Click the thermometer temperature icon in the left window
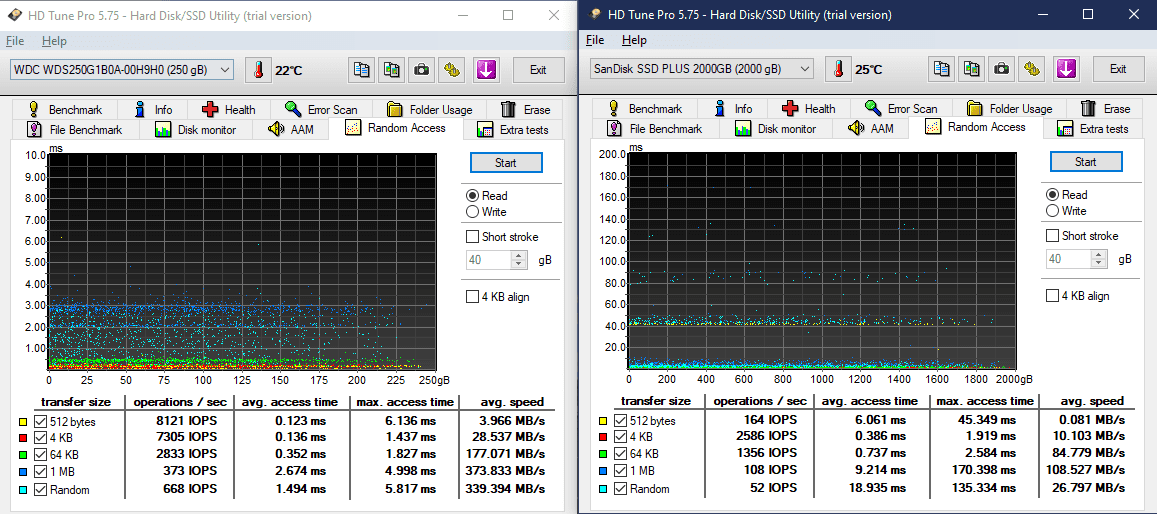1157x514 pixels. point(258,70)
